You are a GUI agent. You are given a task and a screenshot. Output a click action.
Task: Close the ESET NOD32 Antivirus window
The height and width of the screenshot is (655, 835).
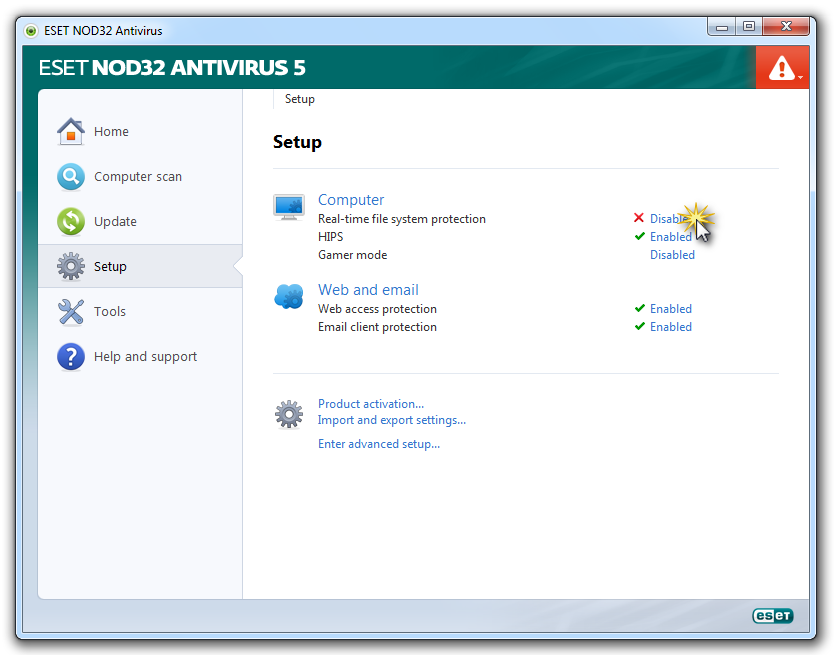pyautogui.click(x=786, y=27)
